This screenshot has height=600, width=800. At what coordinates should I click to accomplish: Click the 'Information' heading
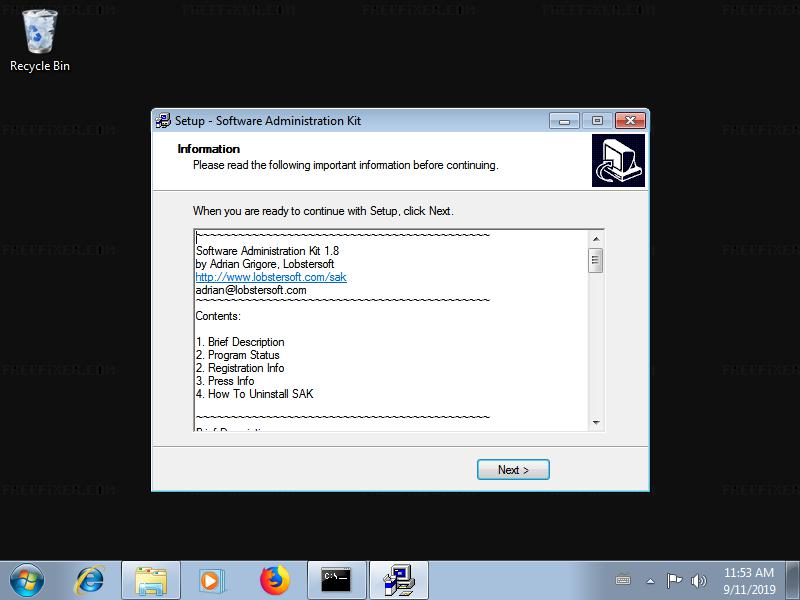point(209,149)
